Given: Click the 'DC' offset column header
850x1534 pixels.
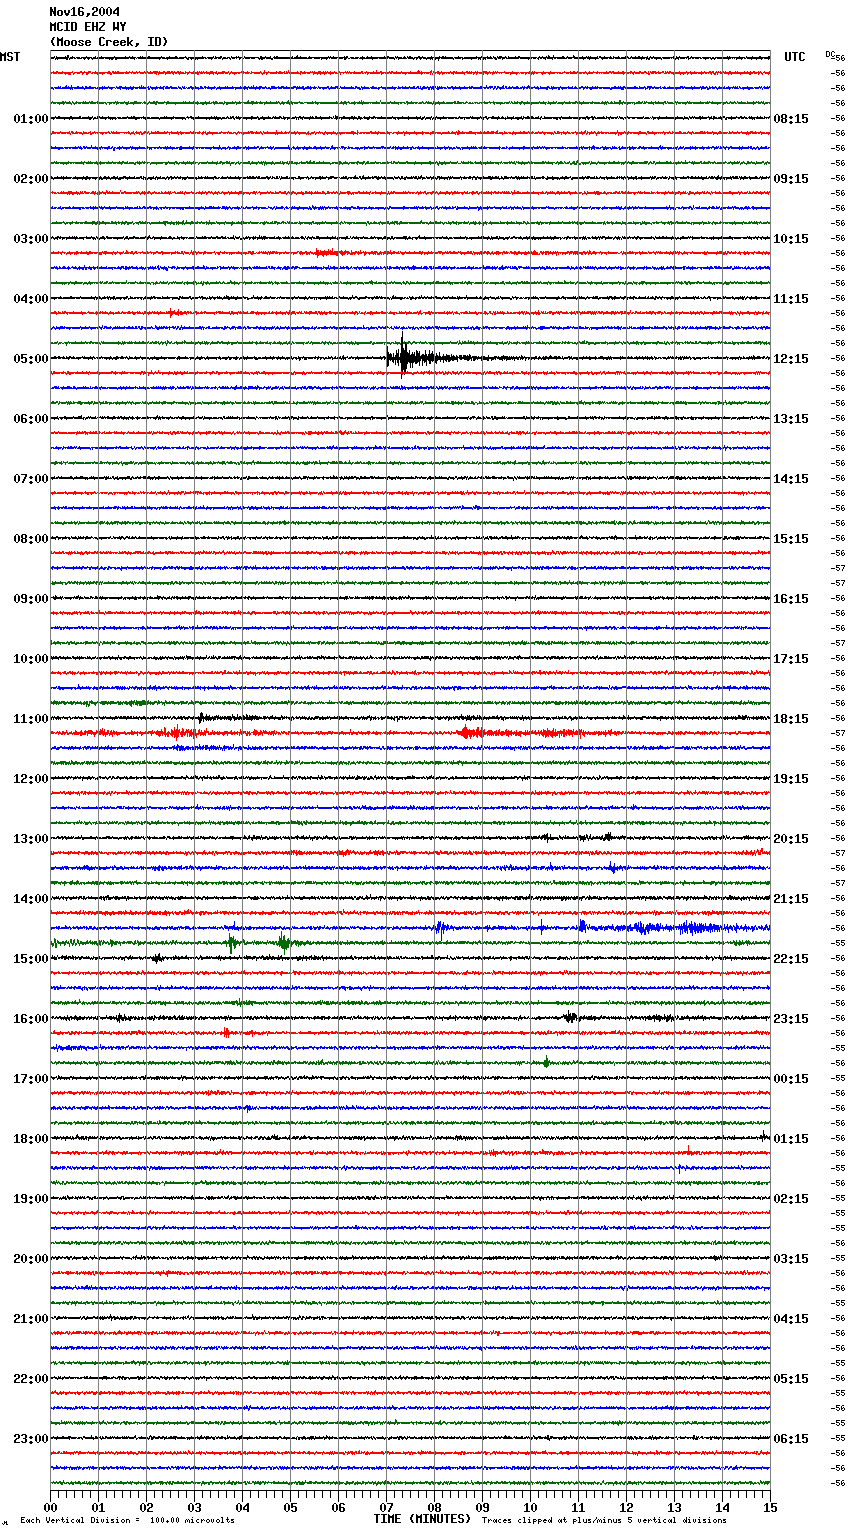Looking at the screenshot, I should tap(830, 54).
